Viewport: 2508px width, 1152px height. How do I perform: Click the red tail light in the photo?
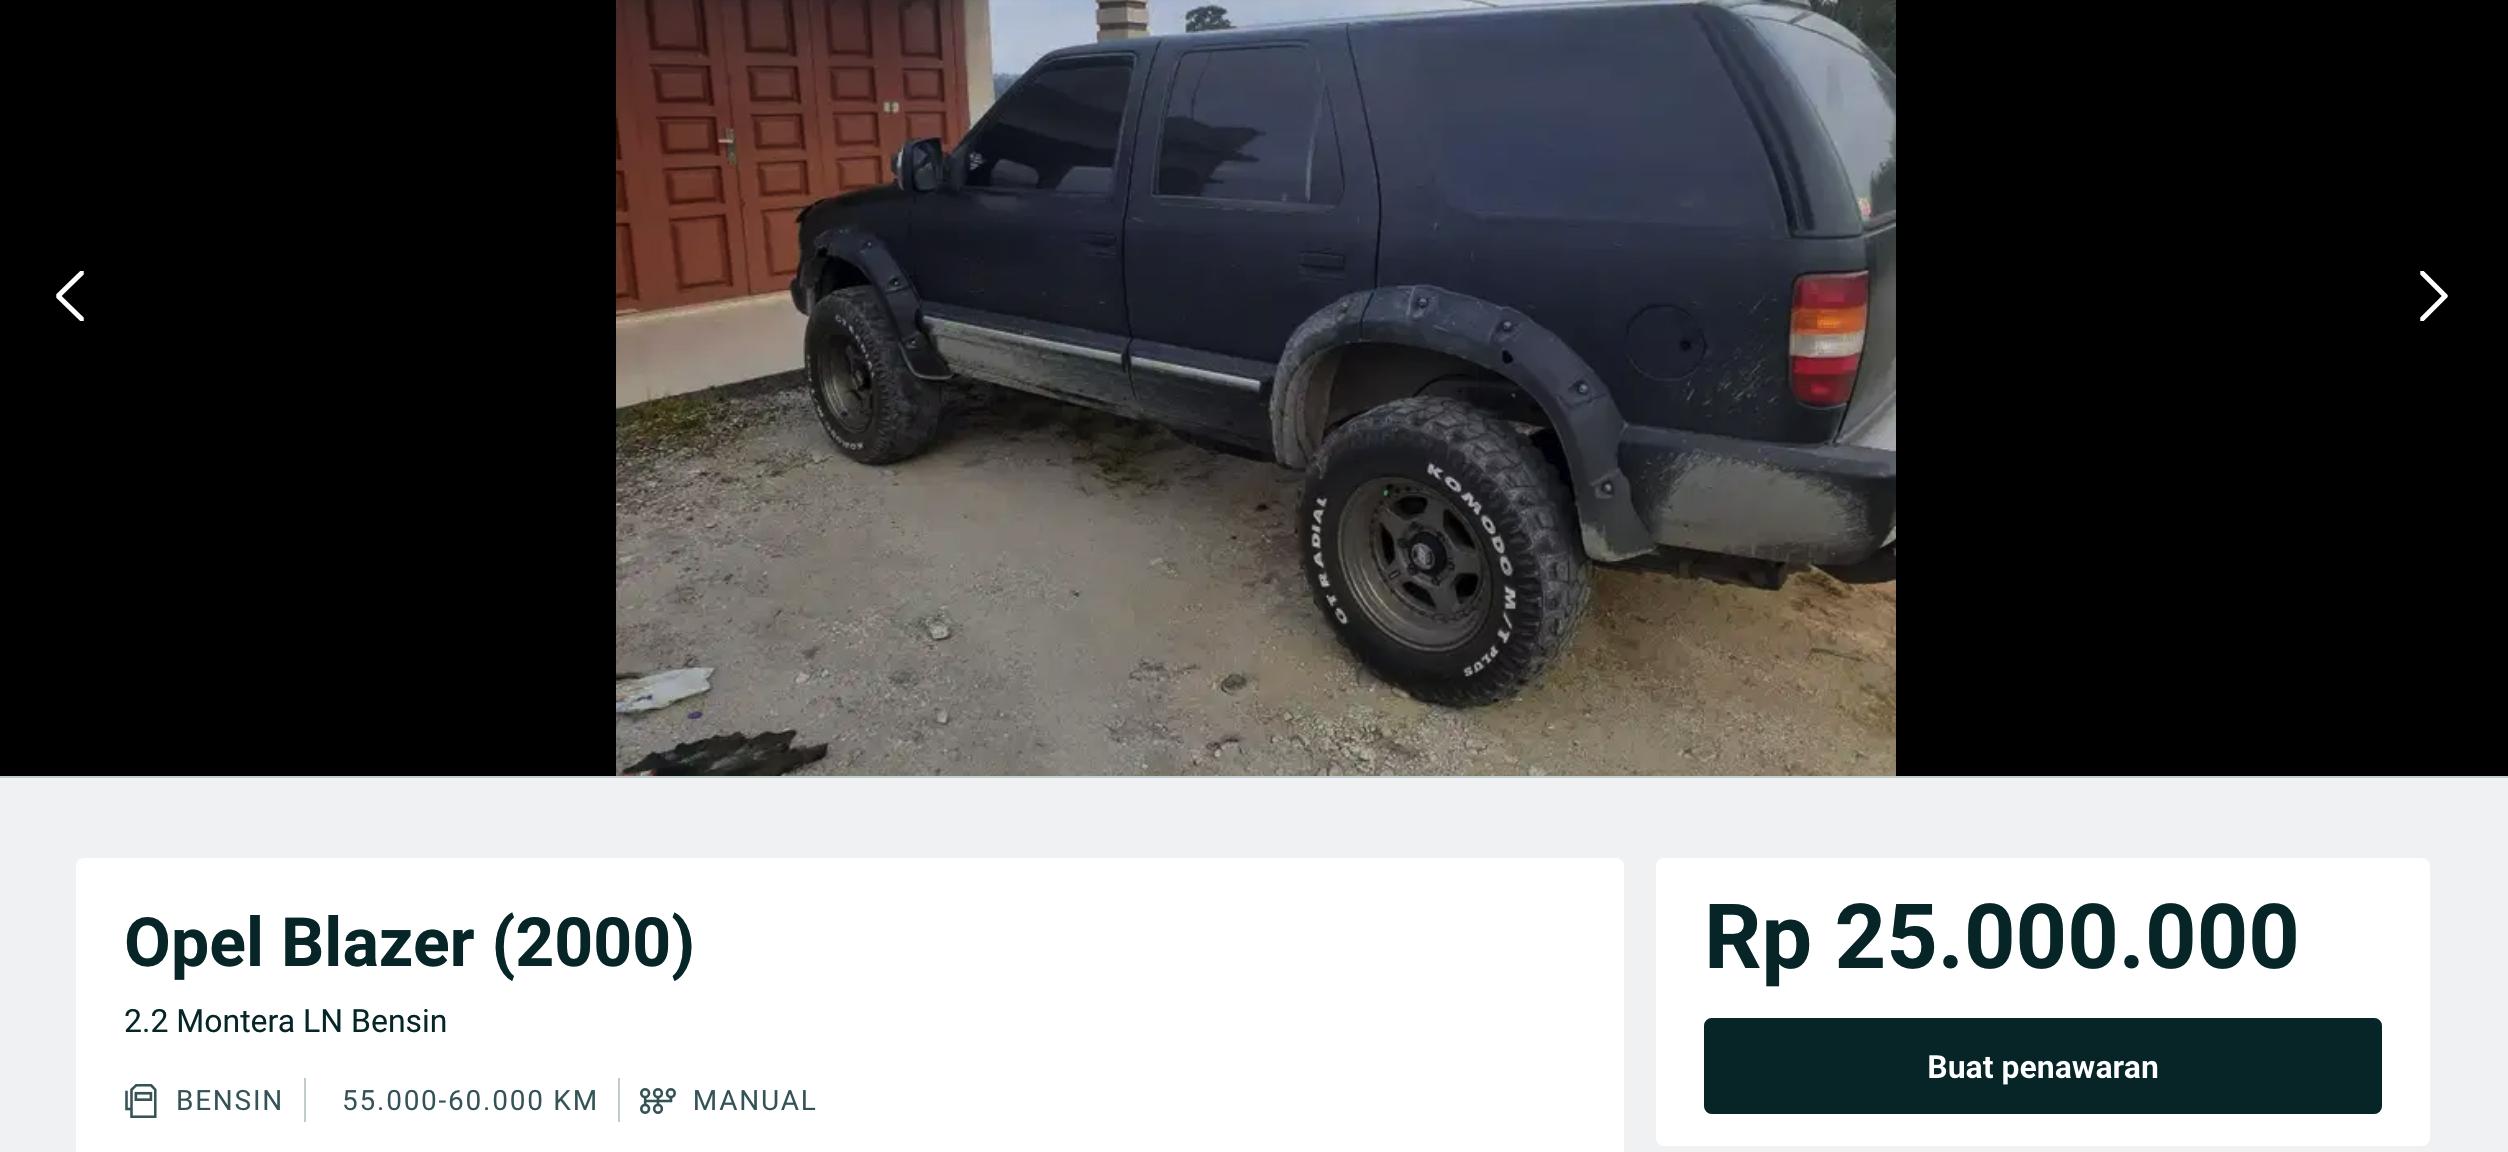click(1828, 338)
